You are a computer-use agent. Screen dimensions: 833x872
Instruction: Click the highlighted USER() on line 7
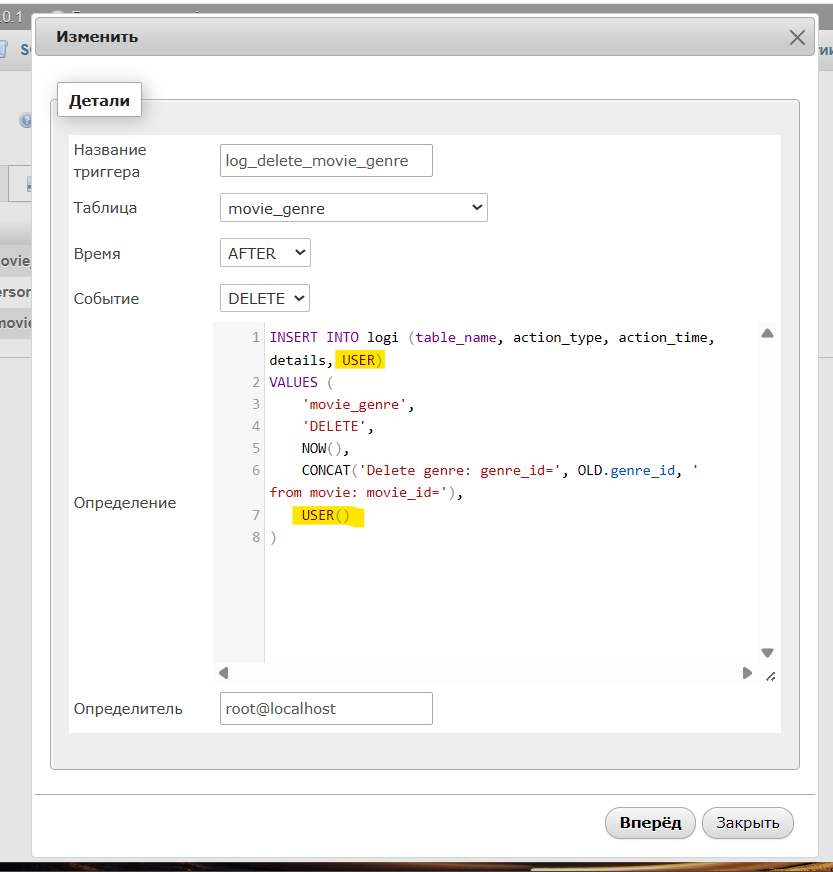326,516
